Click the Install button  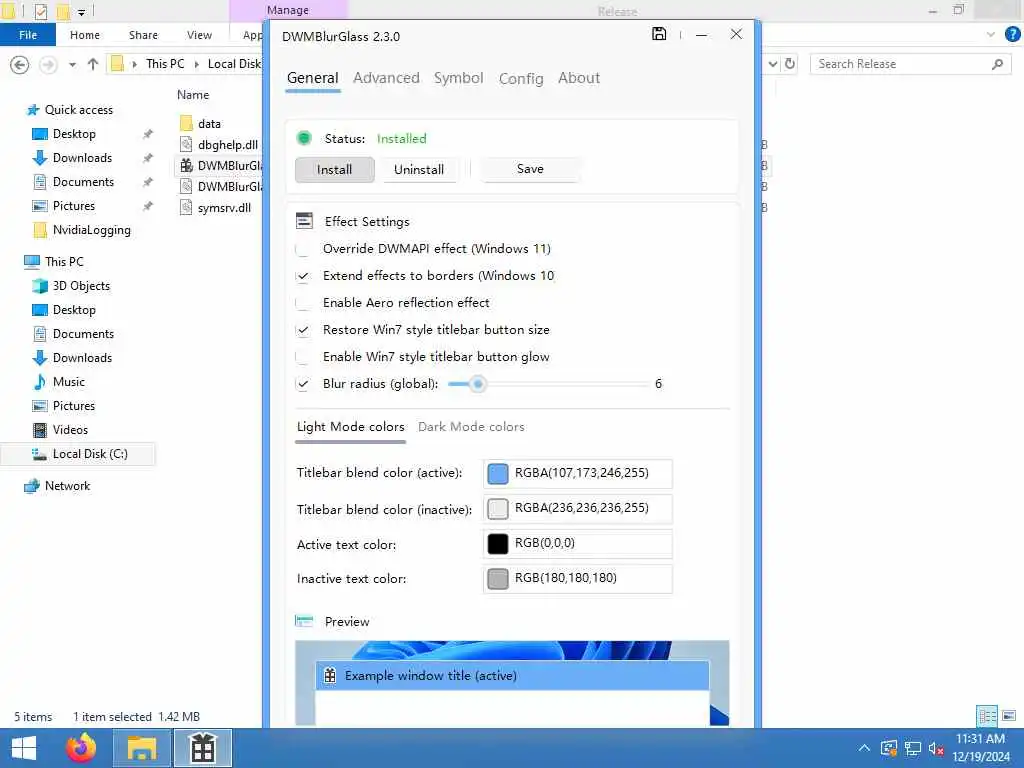click(x=334, y=170)
